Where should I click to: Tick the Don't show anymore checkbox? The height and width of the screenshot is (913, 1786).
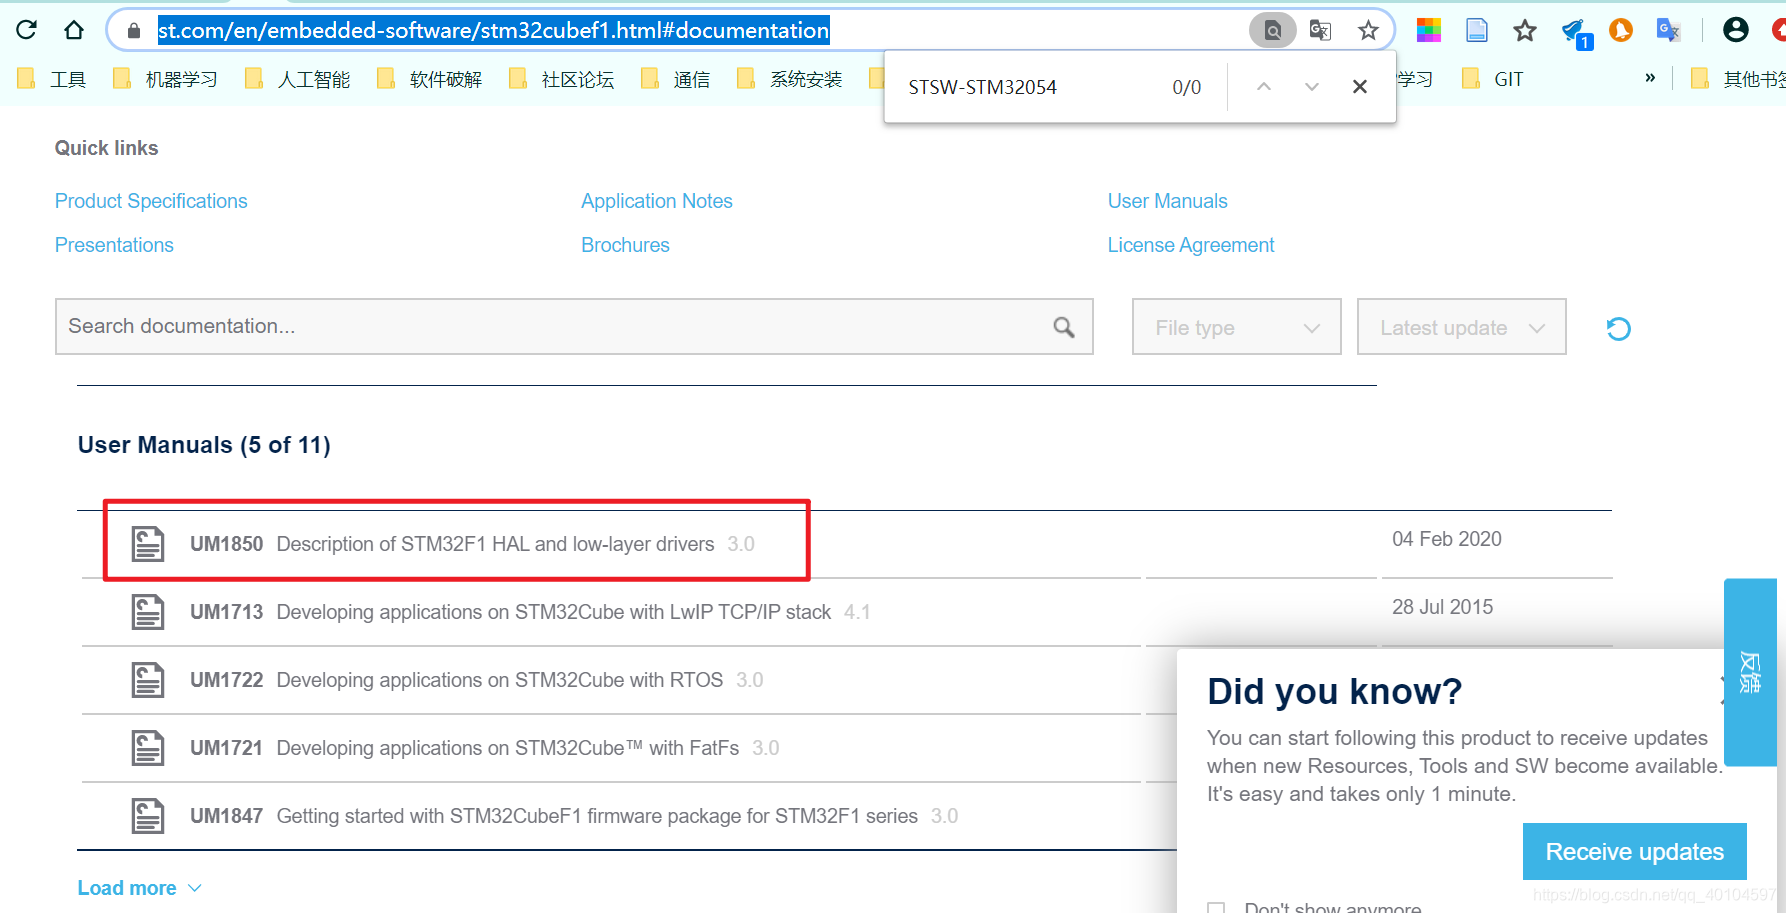pos(1216,908)
